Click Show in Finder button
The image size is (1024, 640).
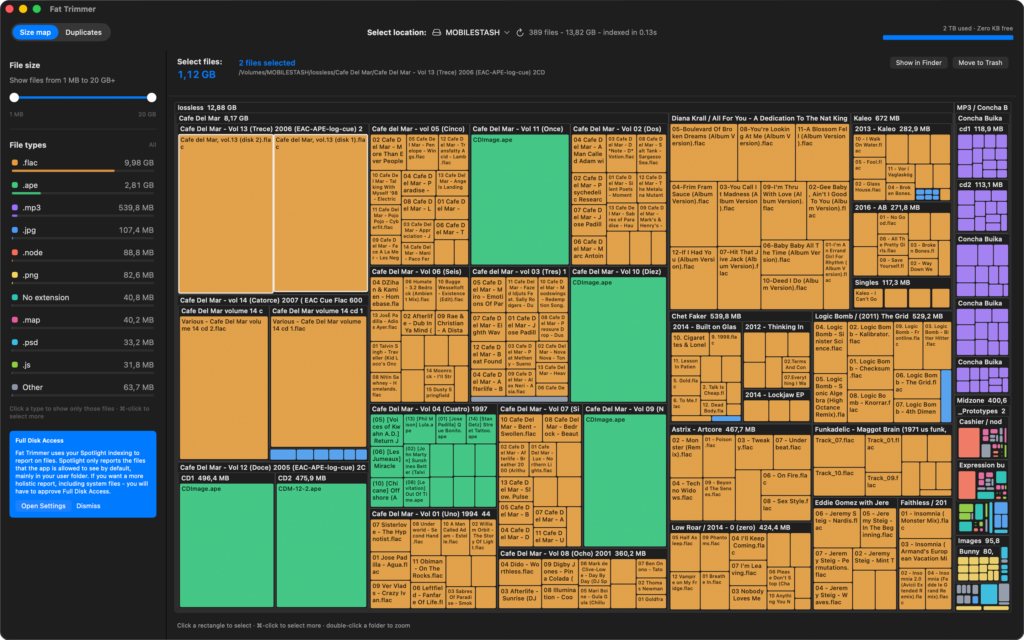click(x=918, y=63)
